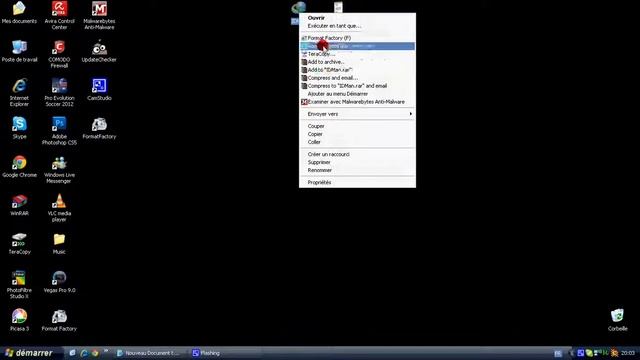Click the blue CamStudio tray icon
640x360 pixels.
point(580,353)
